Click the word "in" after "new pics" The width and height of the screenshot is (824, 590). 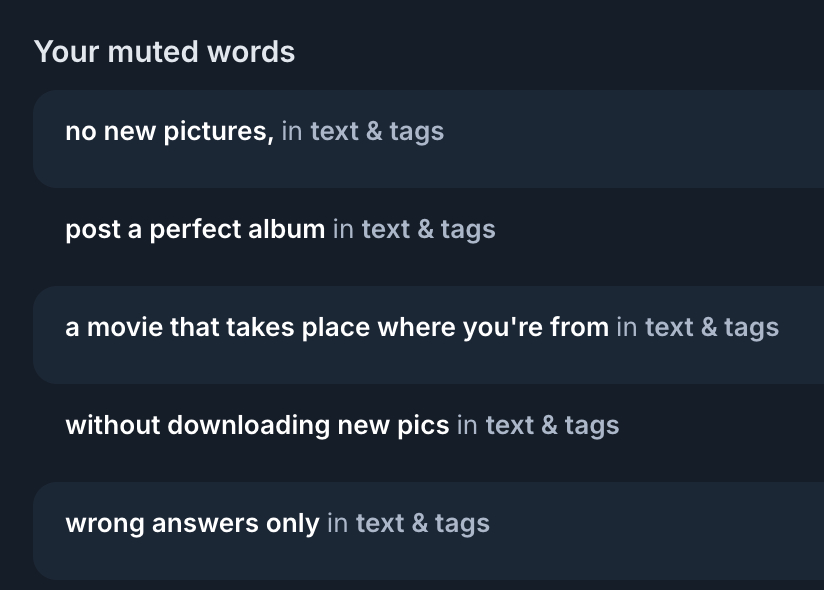[467, 425]
